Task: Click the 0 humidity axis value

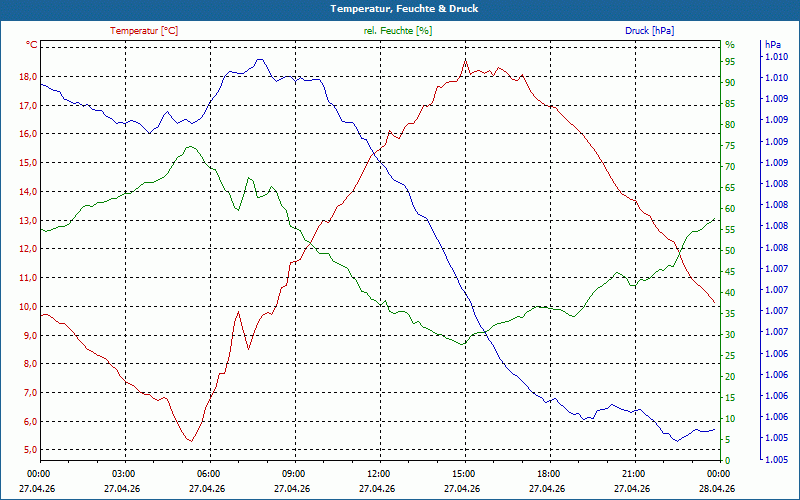Action: 728,461
